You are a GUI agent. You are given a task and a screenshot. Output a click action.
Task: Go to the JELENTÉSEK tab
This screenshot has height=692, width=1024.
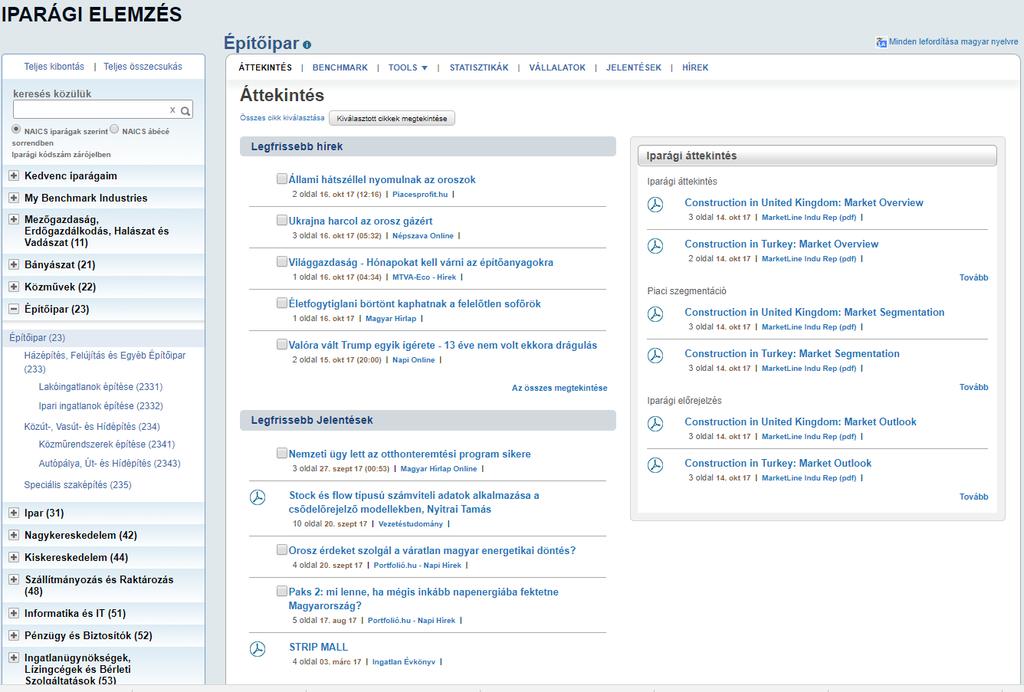(x=633, y=67)
